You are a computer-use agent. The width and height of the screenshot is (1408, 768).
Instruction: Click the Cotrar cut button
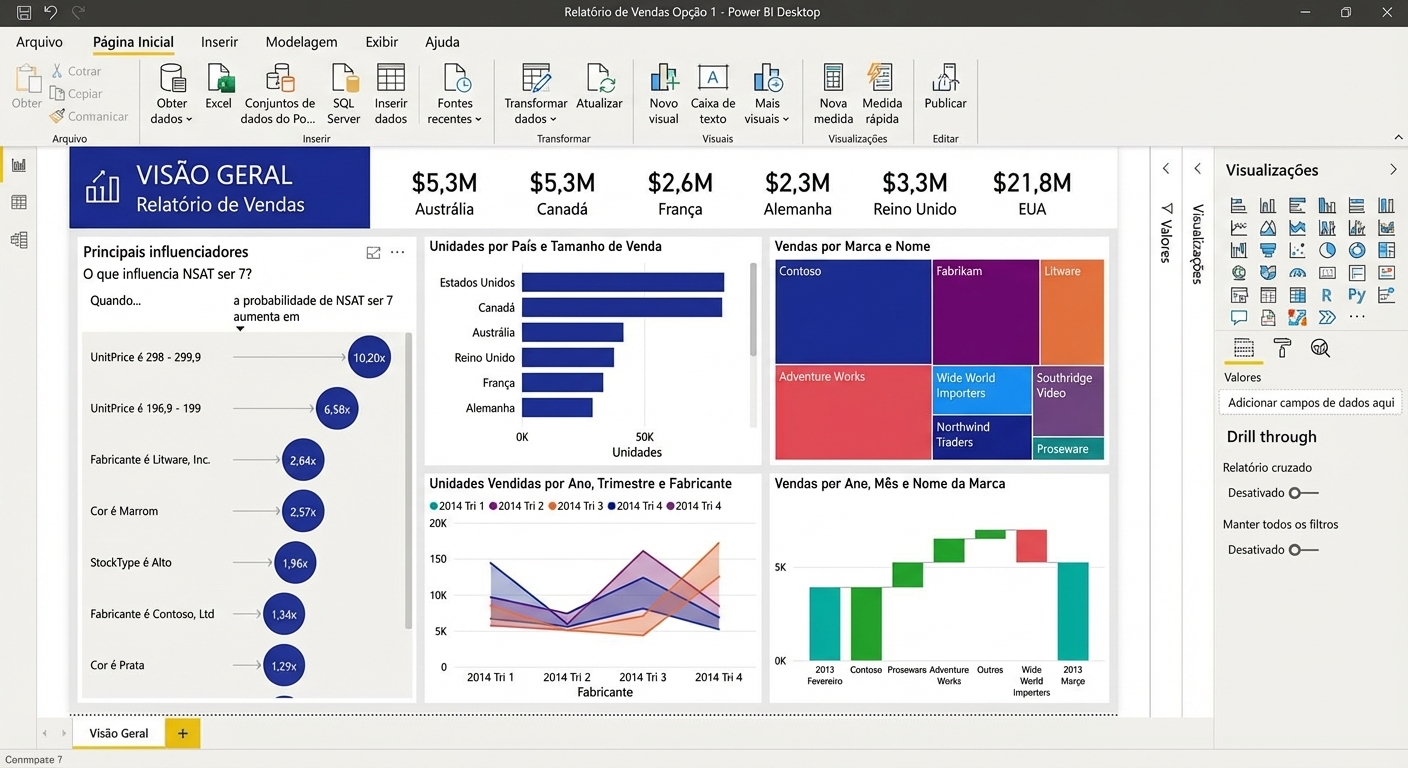(x=76, y=71)
